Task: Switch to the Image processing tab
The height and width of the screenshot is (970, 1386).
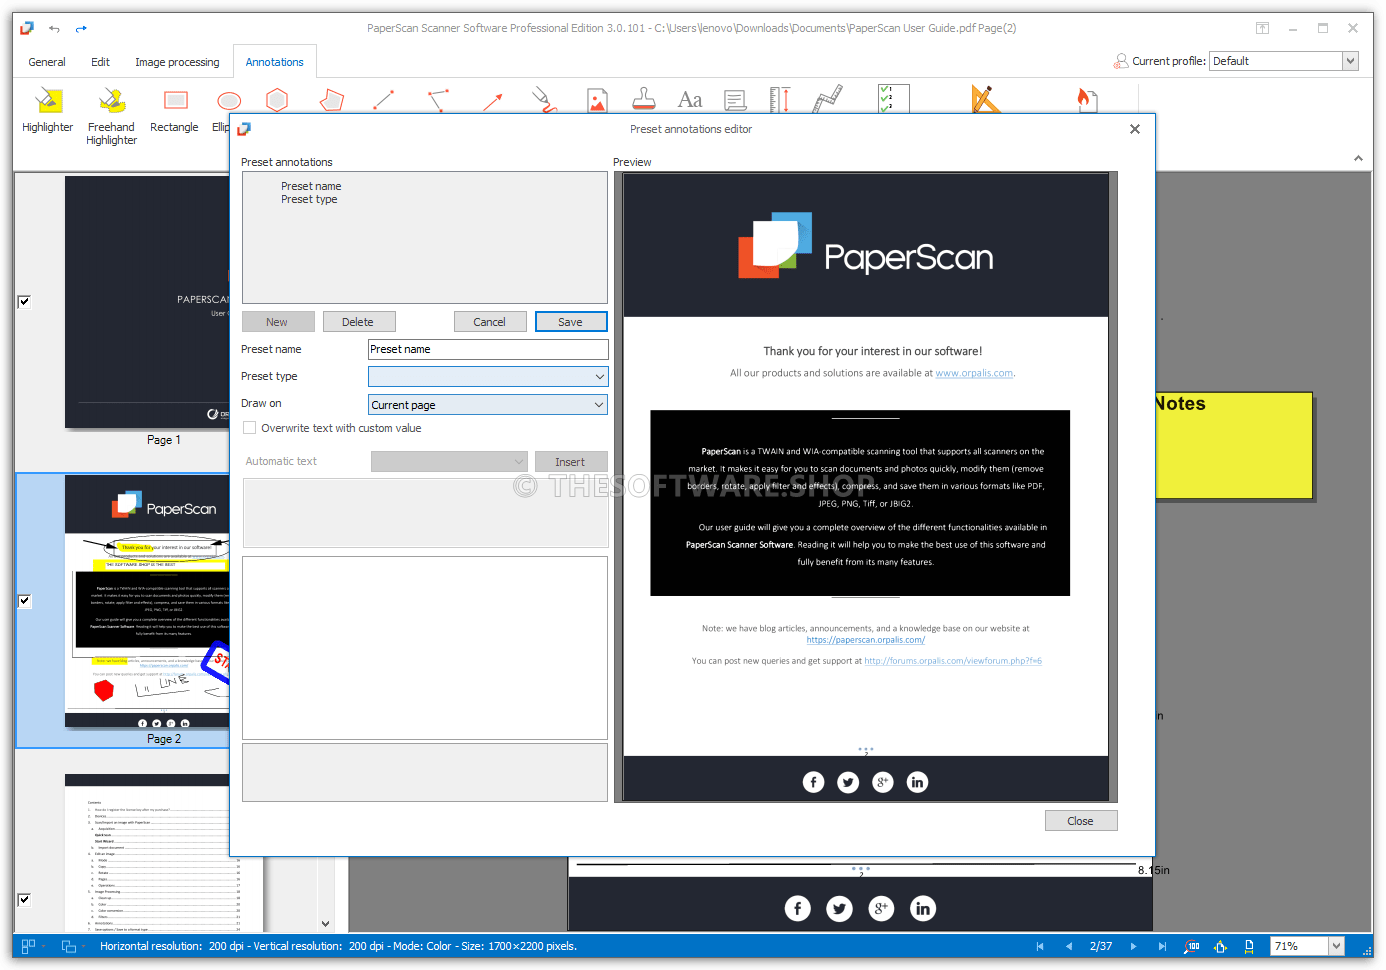Action: click(x=177, y=62)
